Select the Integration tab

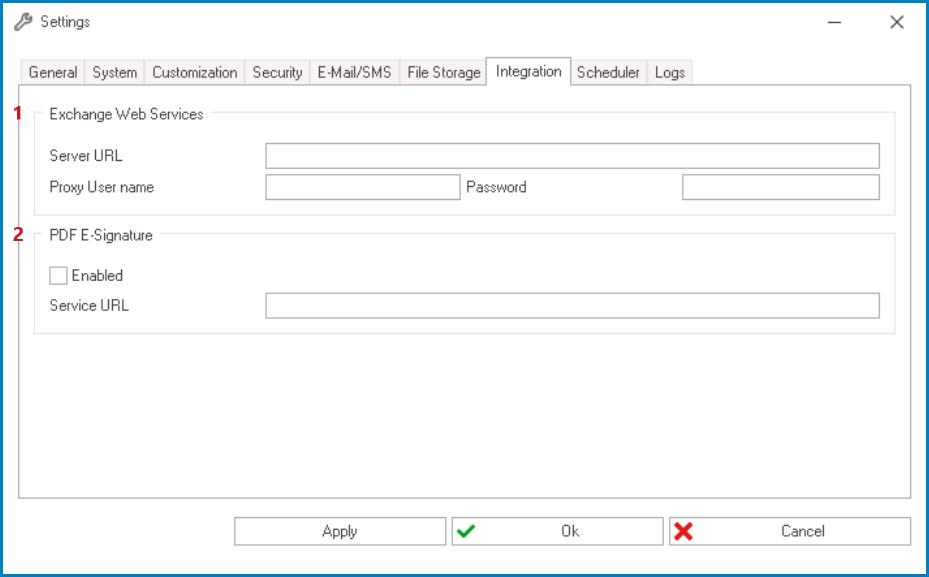[528, 71]
